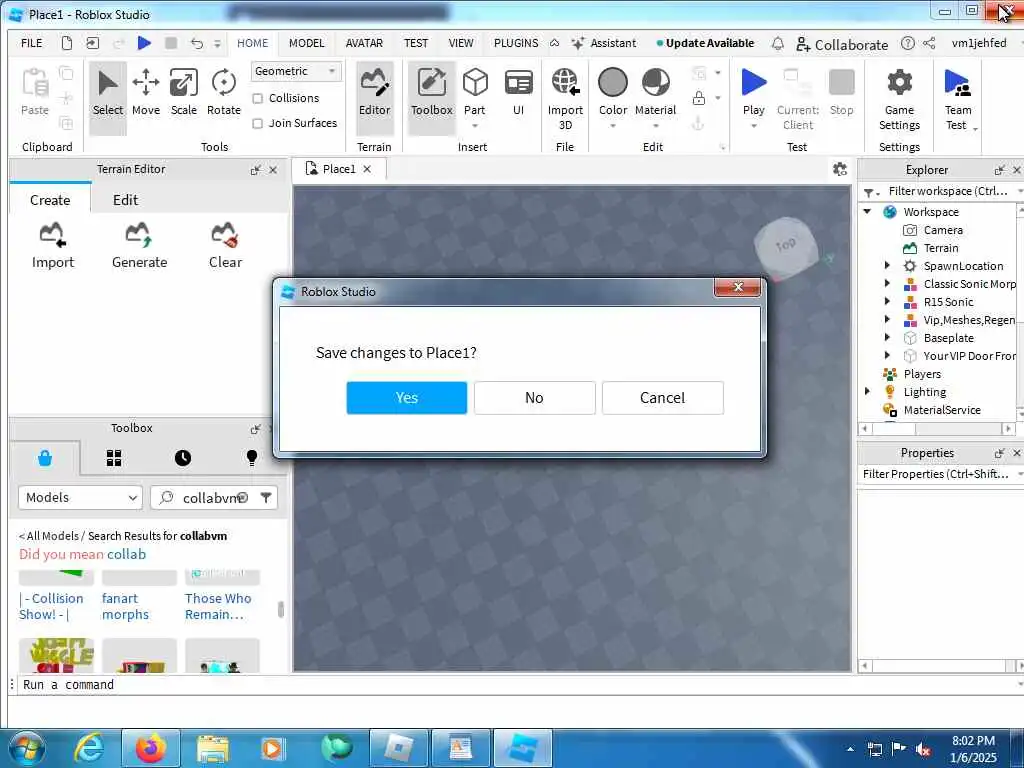
Task: Click the help question mark icon
Action: [908, 43]
